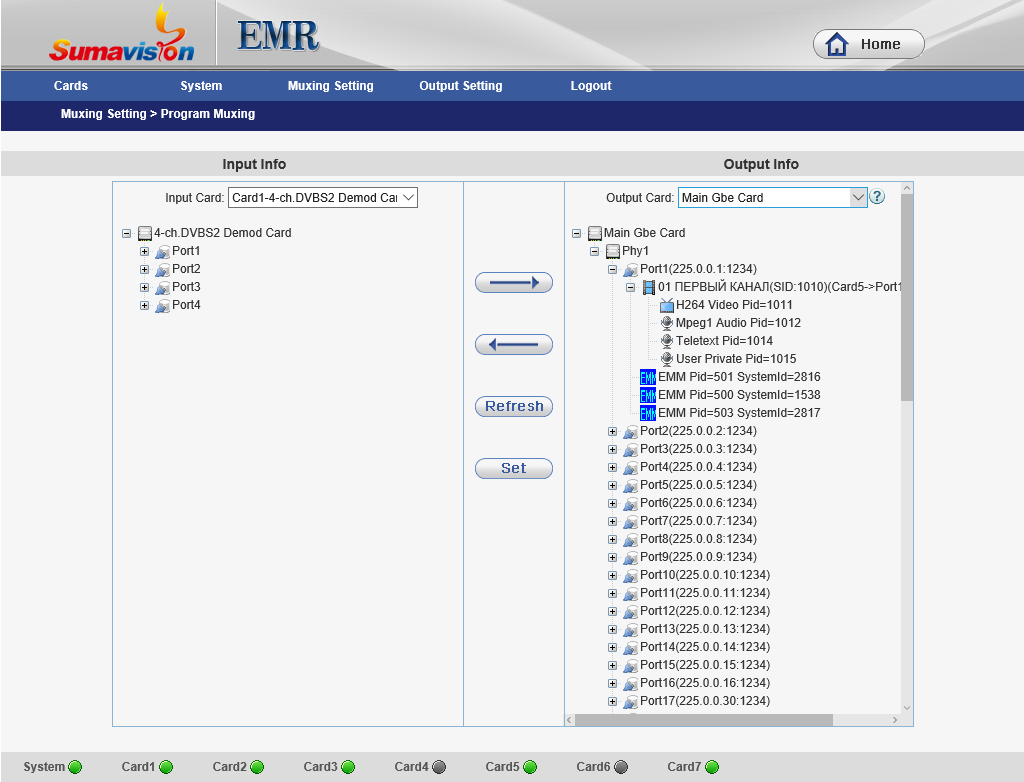The width and height of the screenshot is (1024, 782).
Task: Click the H264 Video Pid=1011 icon
Action: pyautogui.click(x=667, y=305)
